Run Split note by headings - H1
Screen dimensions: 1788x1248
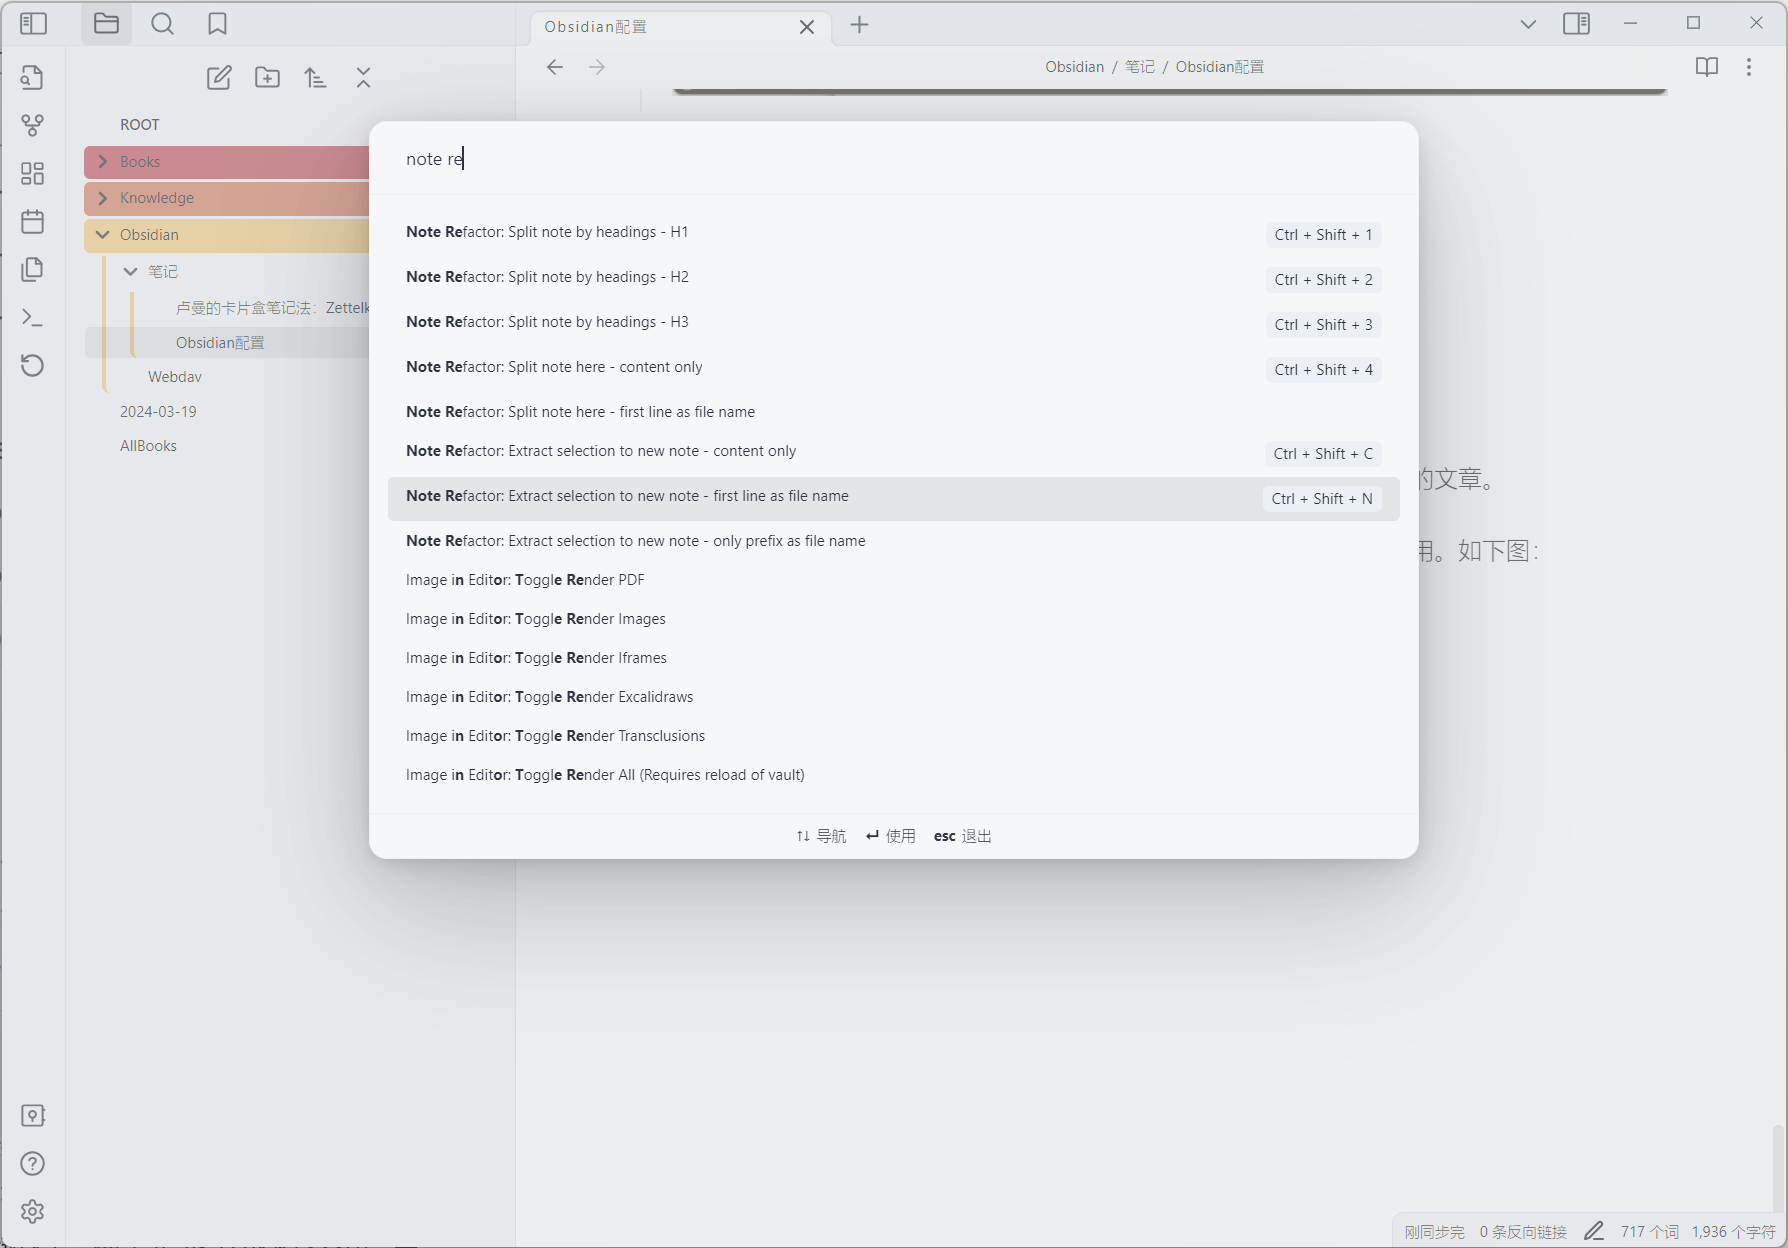click(x=893, y=233)
